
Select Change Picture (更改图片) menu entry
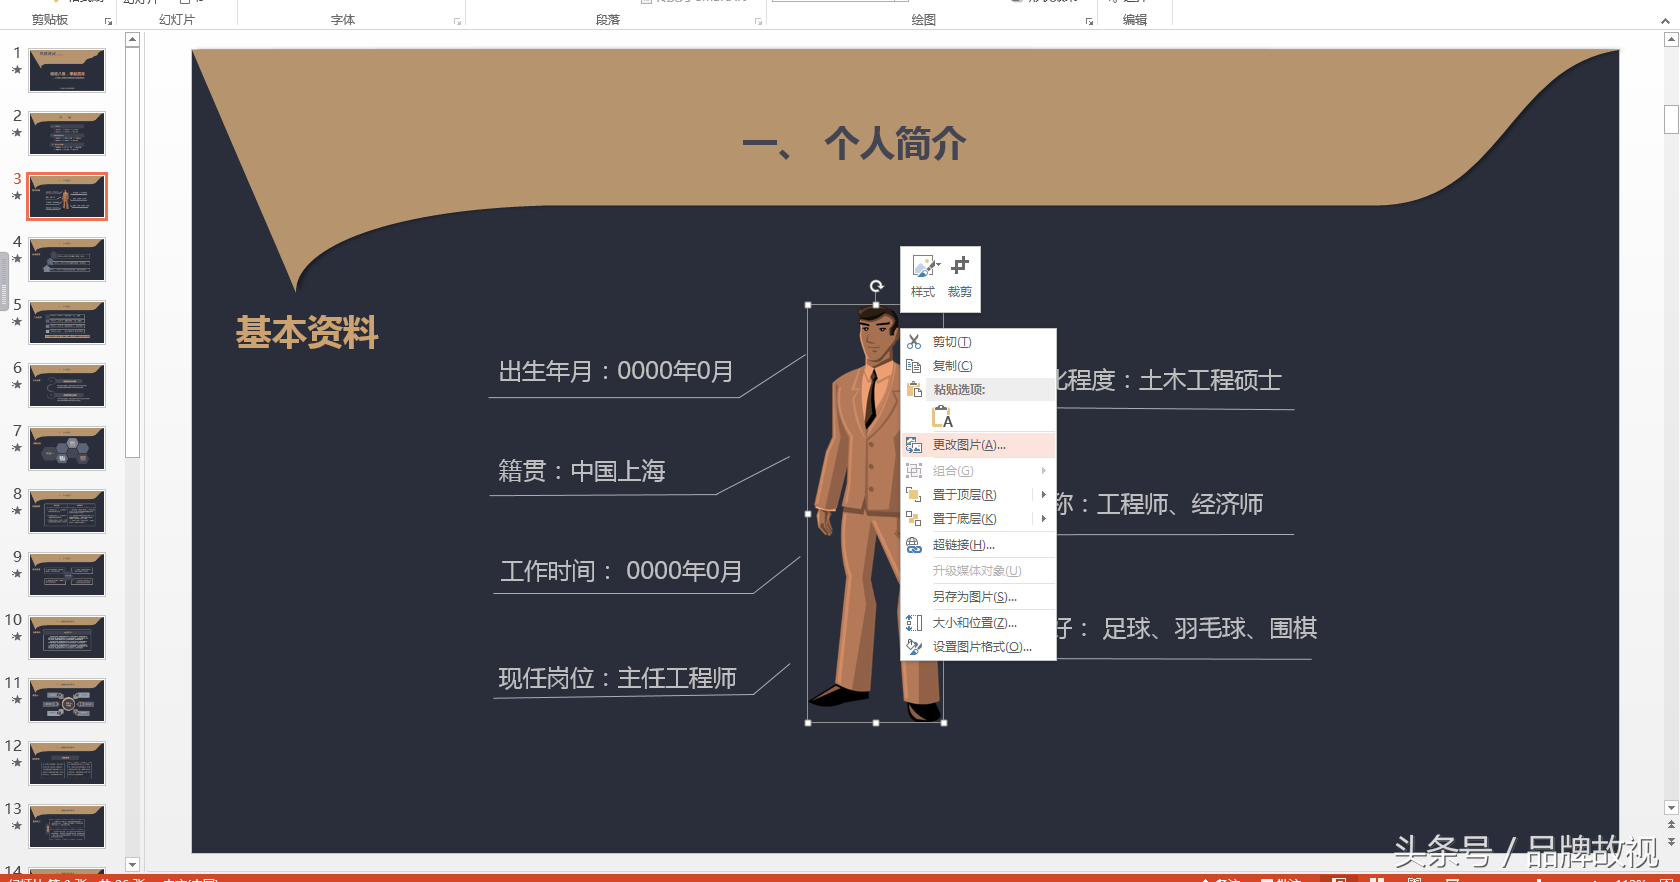click(978, 445)
